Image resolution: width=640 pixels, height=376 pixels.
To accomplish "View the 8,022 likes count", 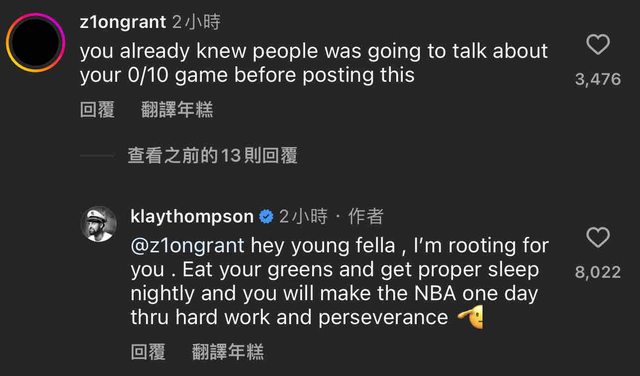I will click(x=598, y=272).
